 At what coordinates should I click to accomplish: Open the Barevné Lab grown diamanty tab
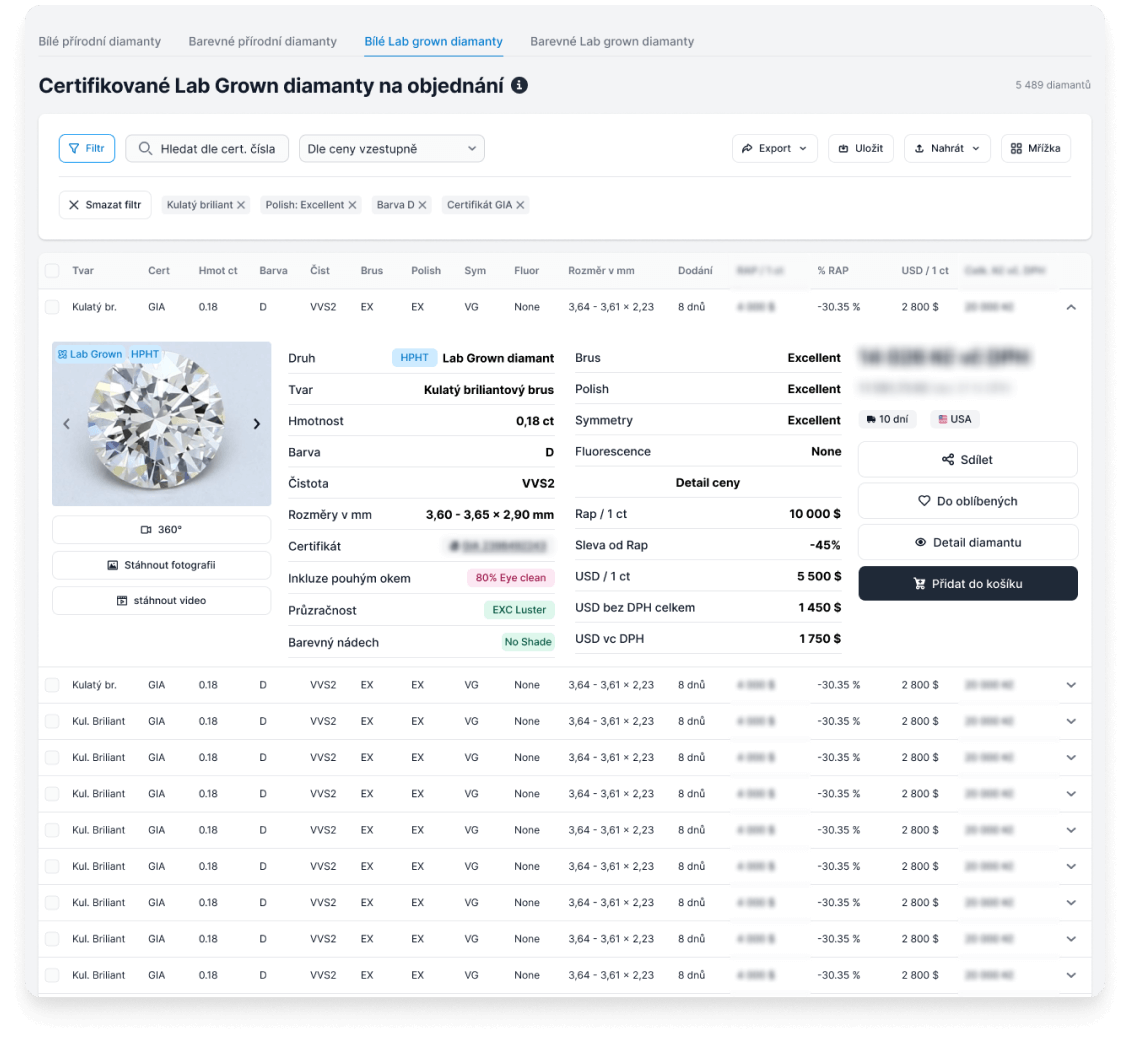click(611, 42)
